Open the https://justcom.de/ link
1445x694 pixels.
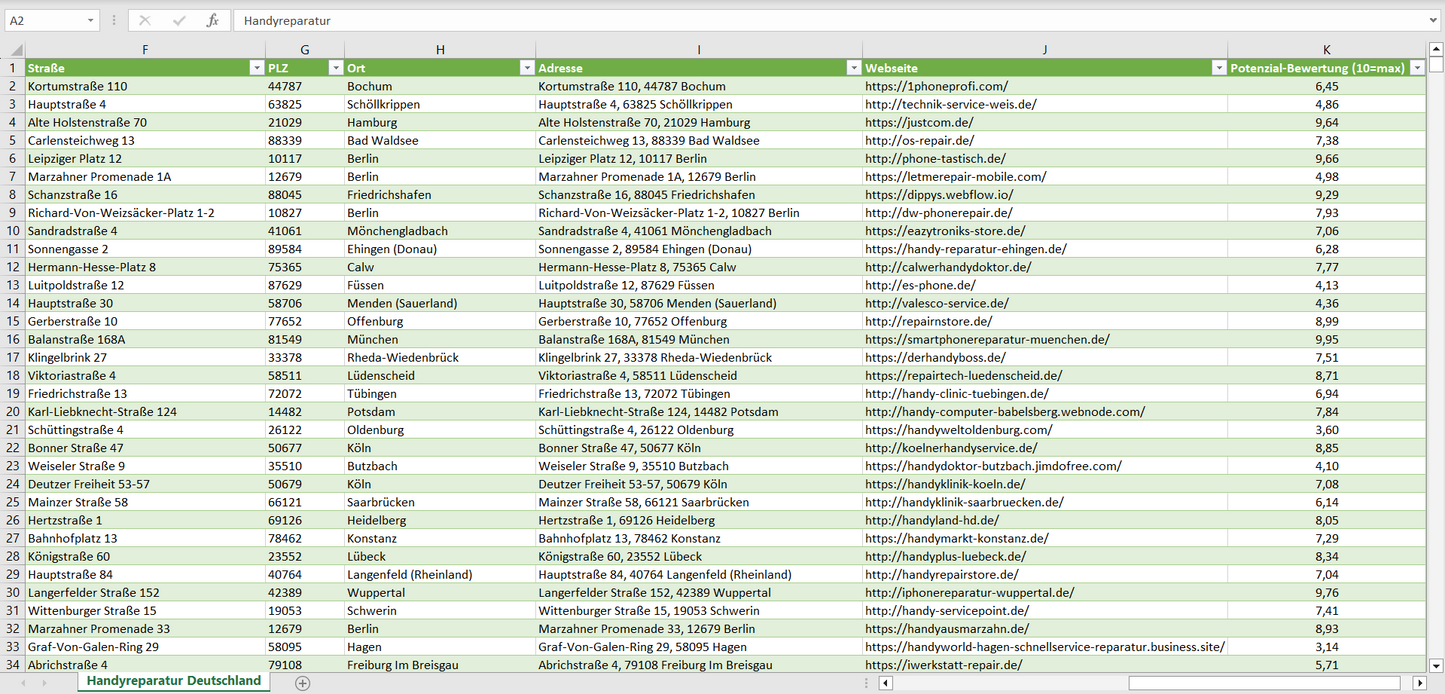point(920,122)
